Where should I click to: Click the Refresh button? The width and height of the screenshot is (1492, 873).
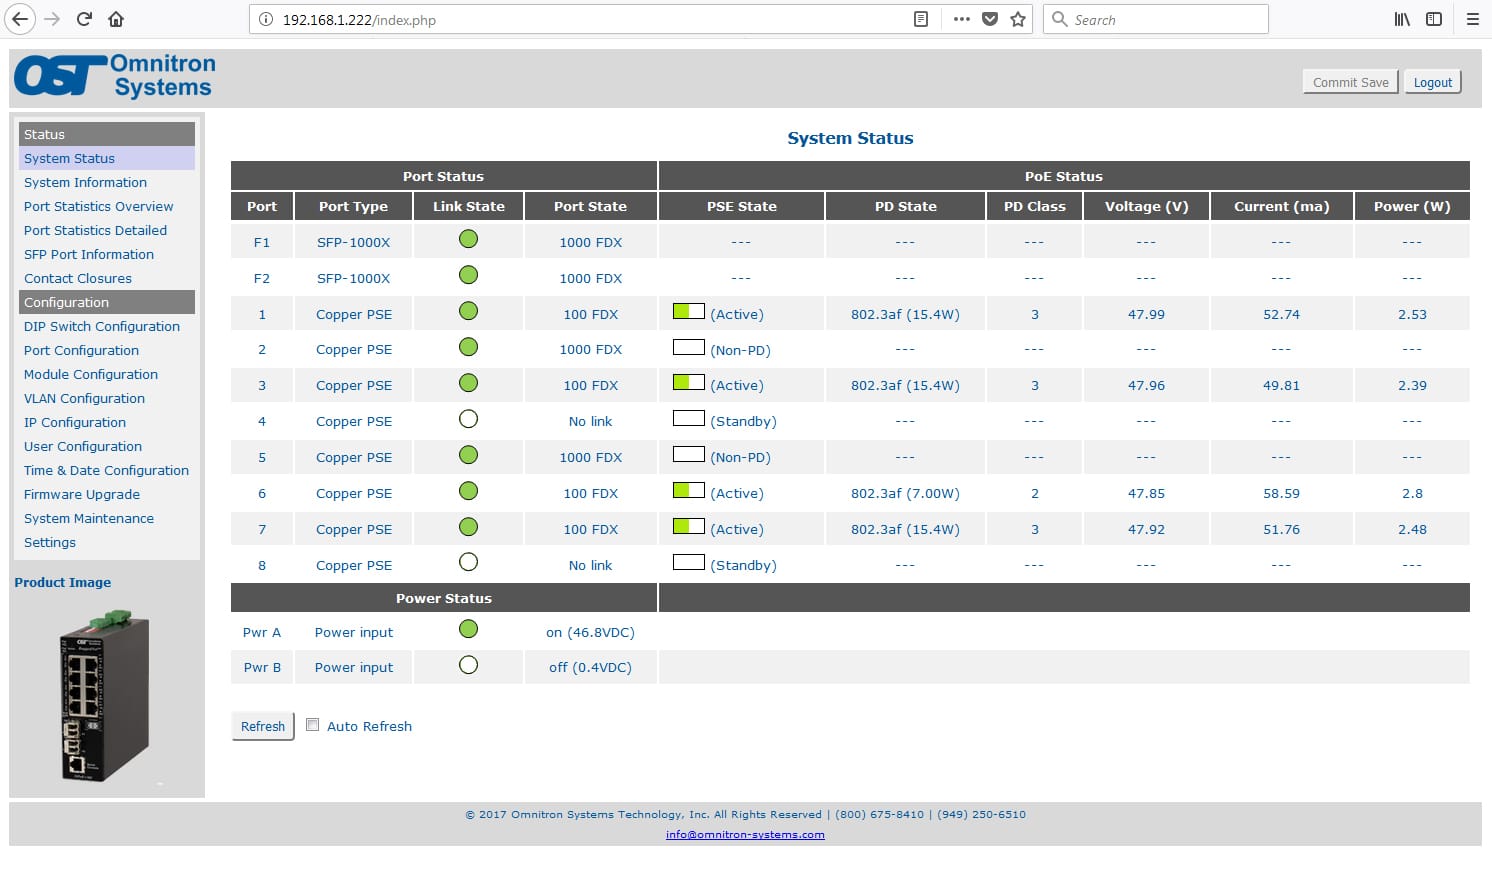tap(263, 726)
